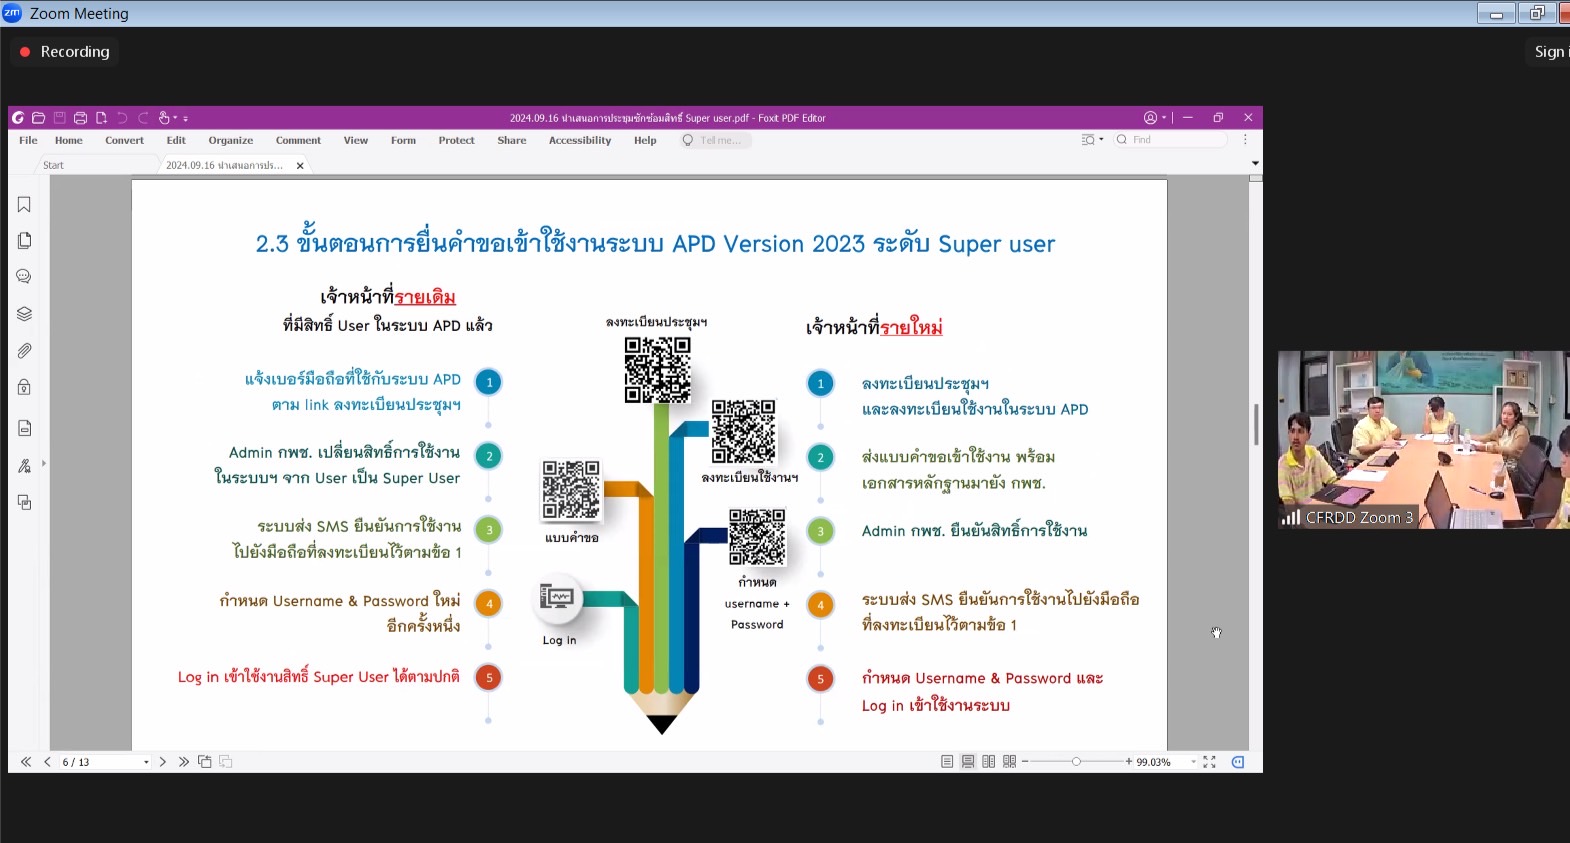Open the Hand tool dropdown arrow
1570x843 pixels.
[x=175, y=118]
